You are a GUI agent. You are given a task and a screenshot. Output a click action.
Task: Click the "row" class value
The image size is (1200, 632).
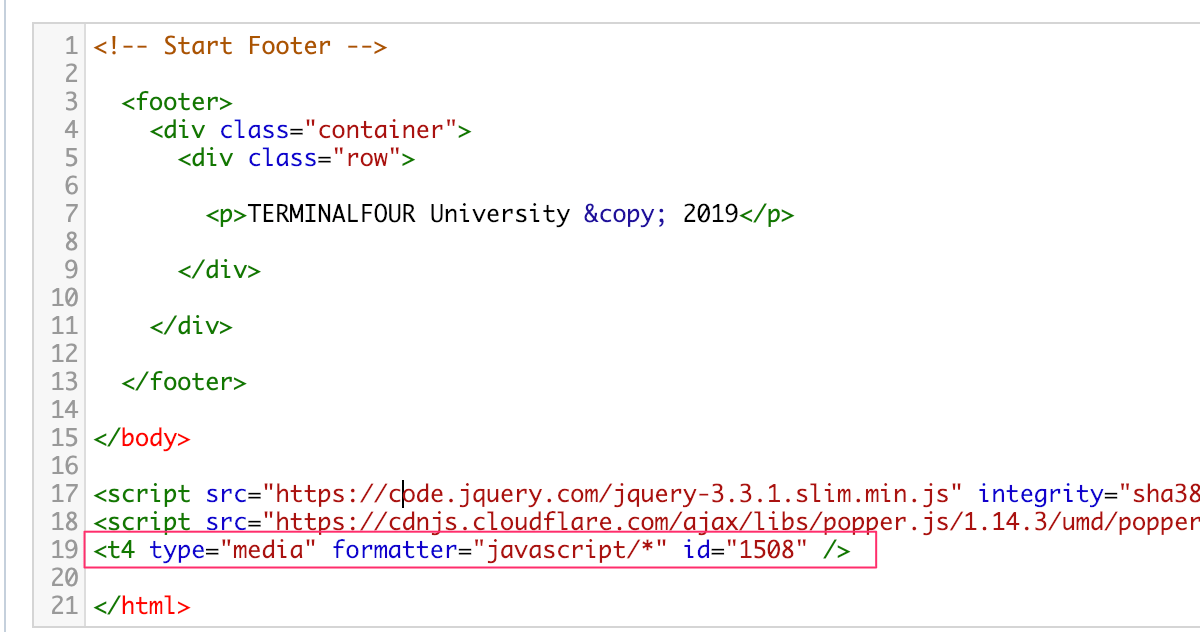coord(367,158)
